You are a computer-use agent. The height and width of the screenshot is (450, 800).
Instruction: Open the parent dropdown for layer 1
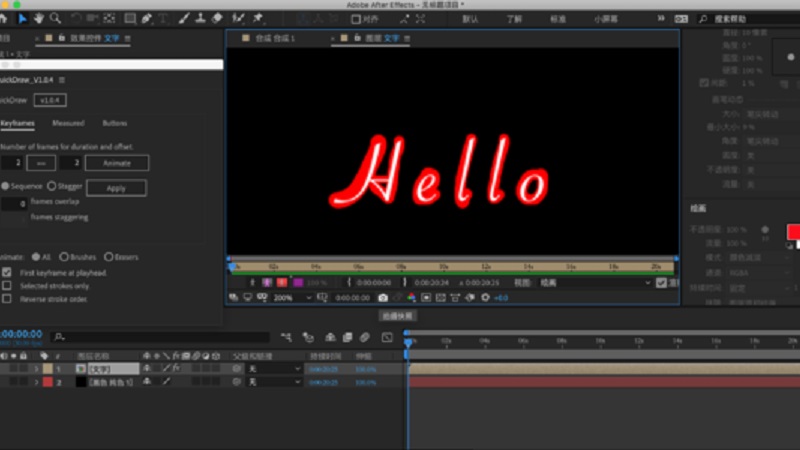273,369
